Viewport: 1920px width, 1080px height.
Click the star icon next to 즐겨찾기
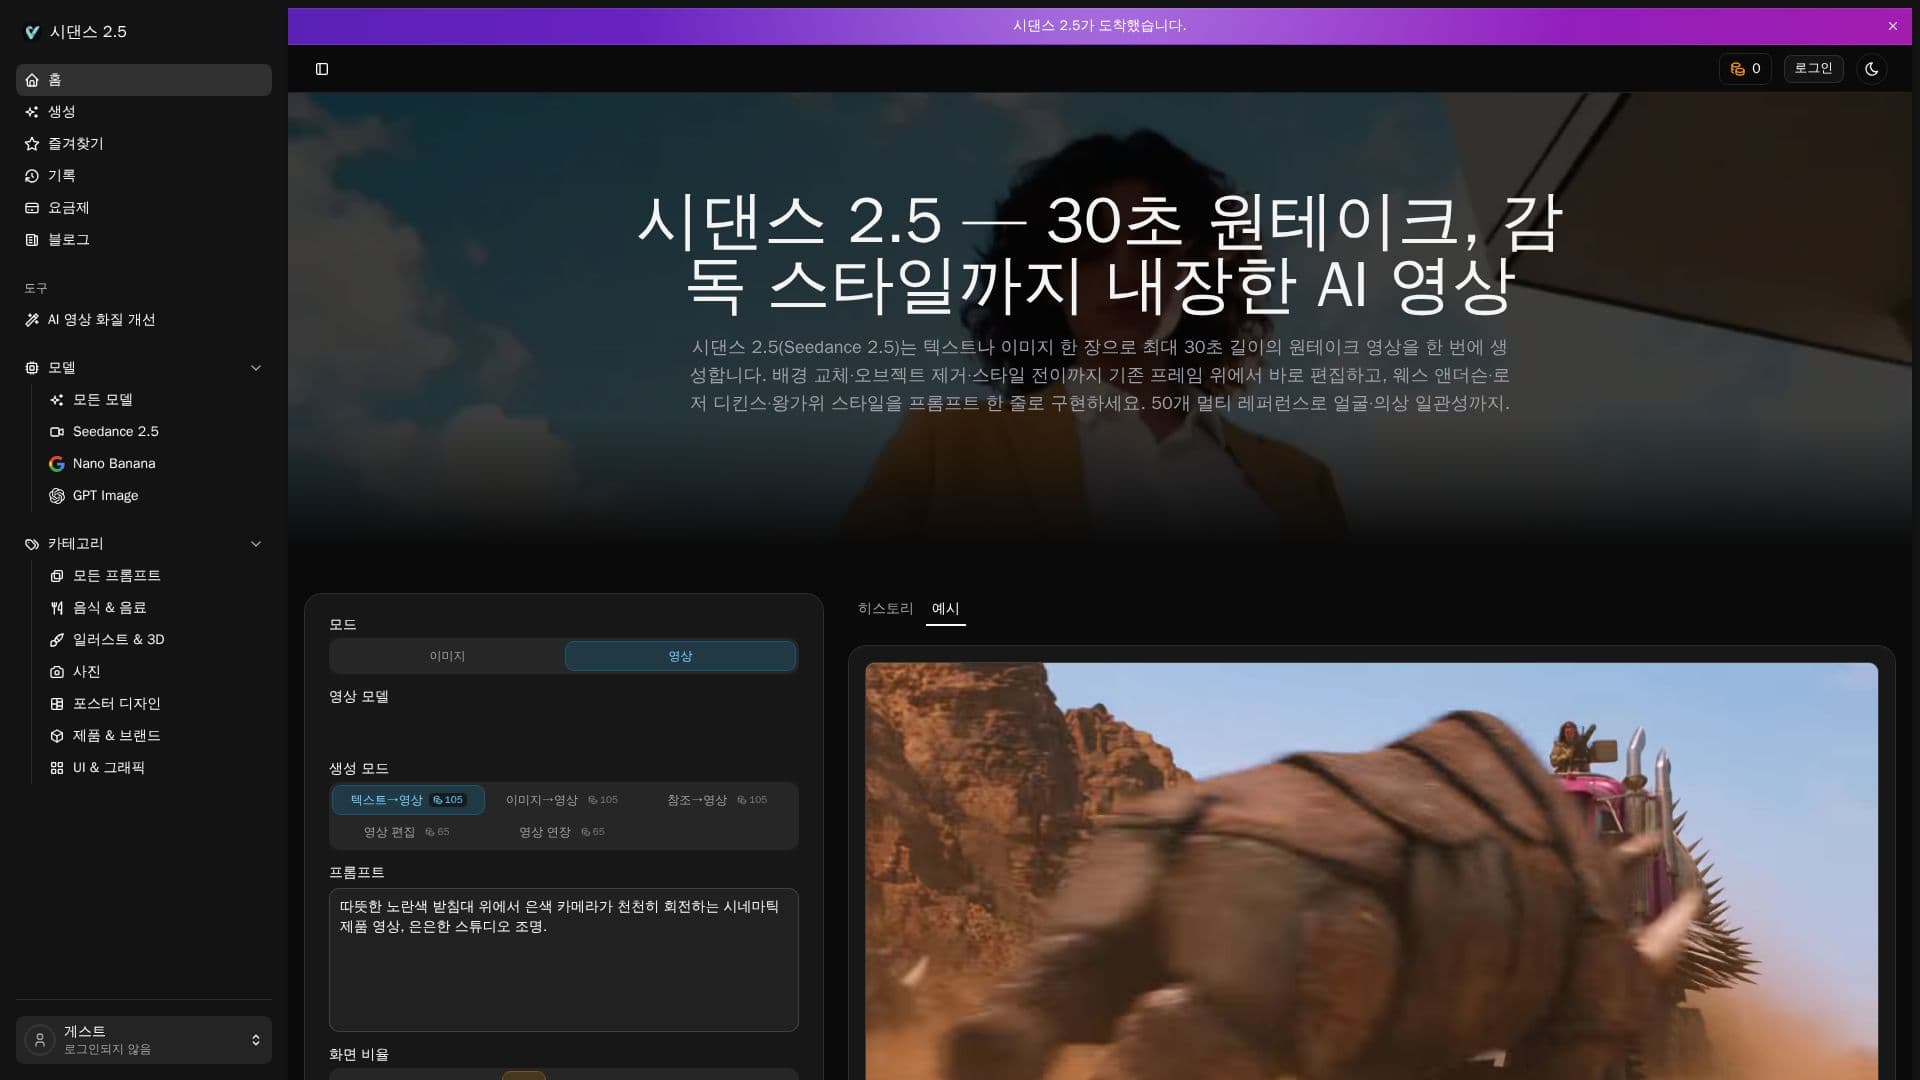[x=32, y=144]
